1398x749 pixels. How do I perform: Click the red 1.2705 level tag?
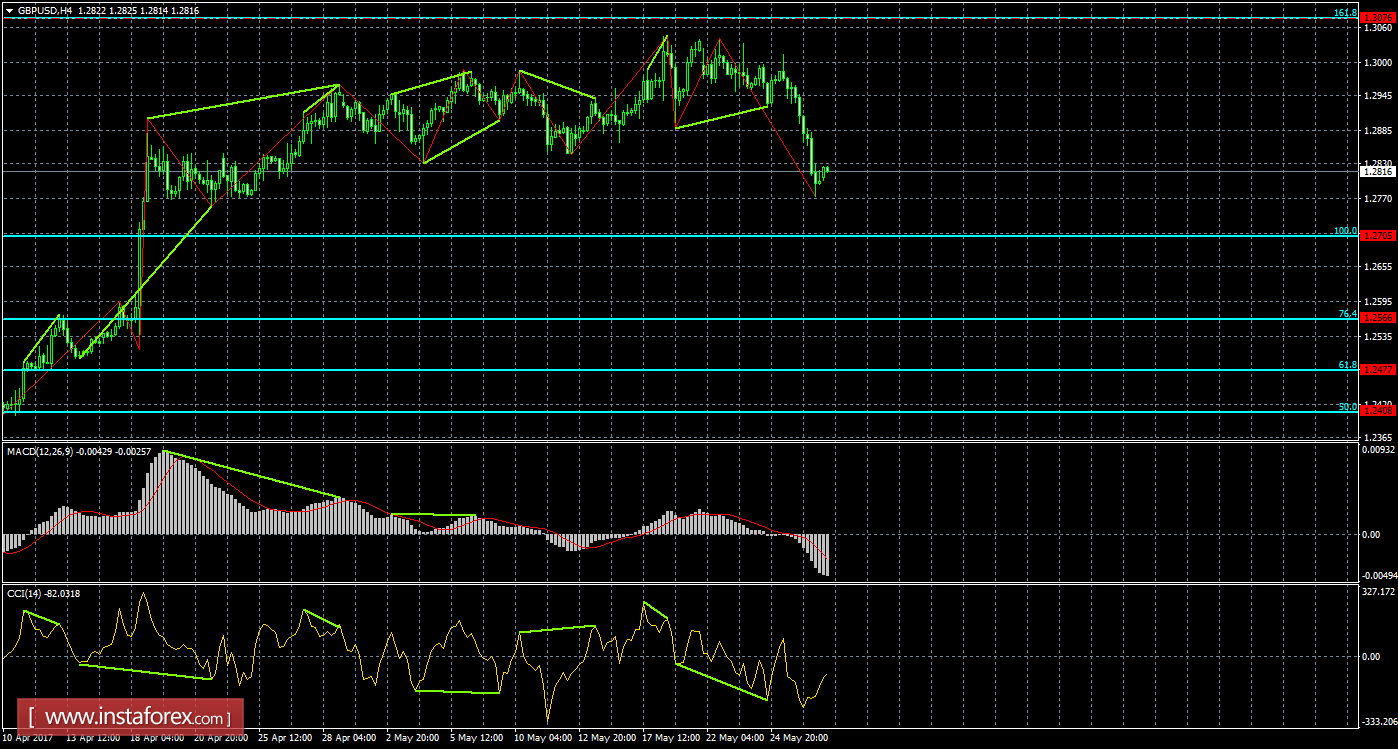1378,236
